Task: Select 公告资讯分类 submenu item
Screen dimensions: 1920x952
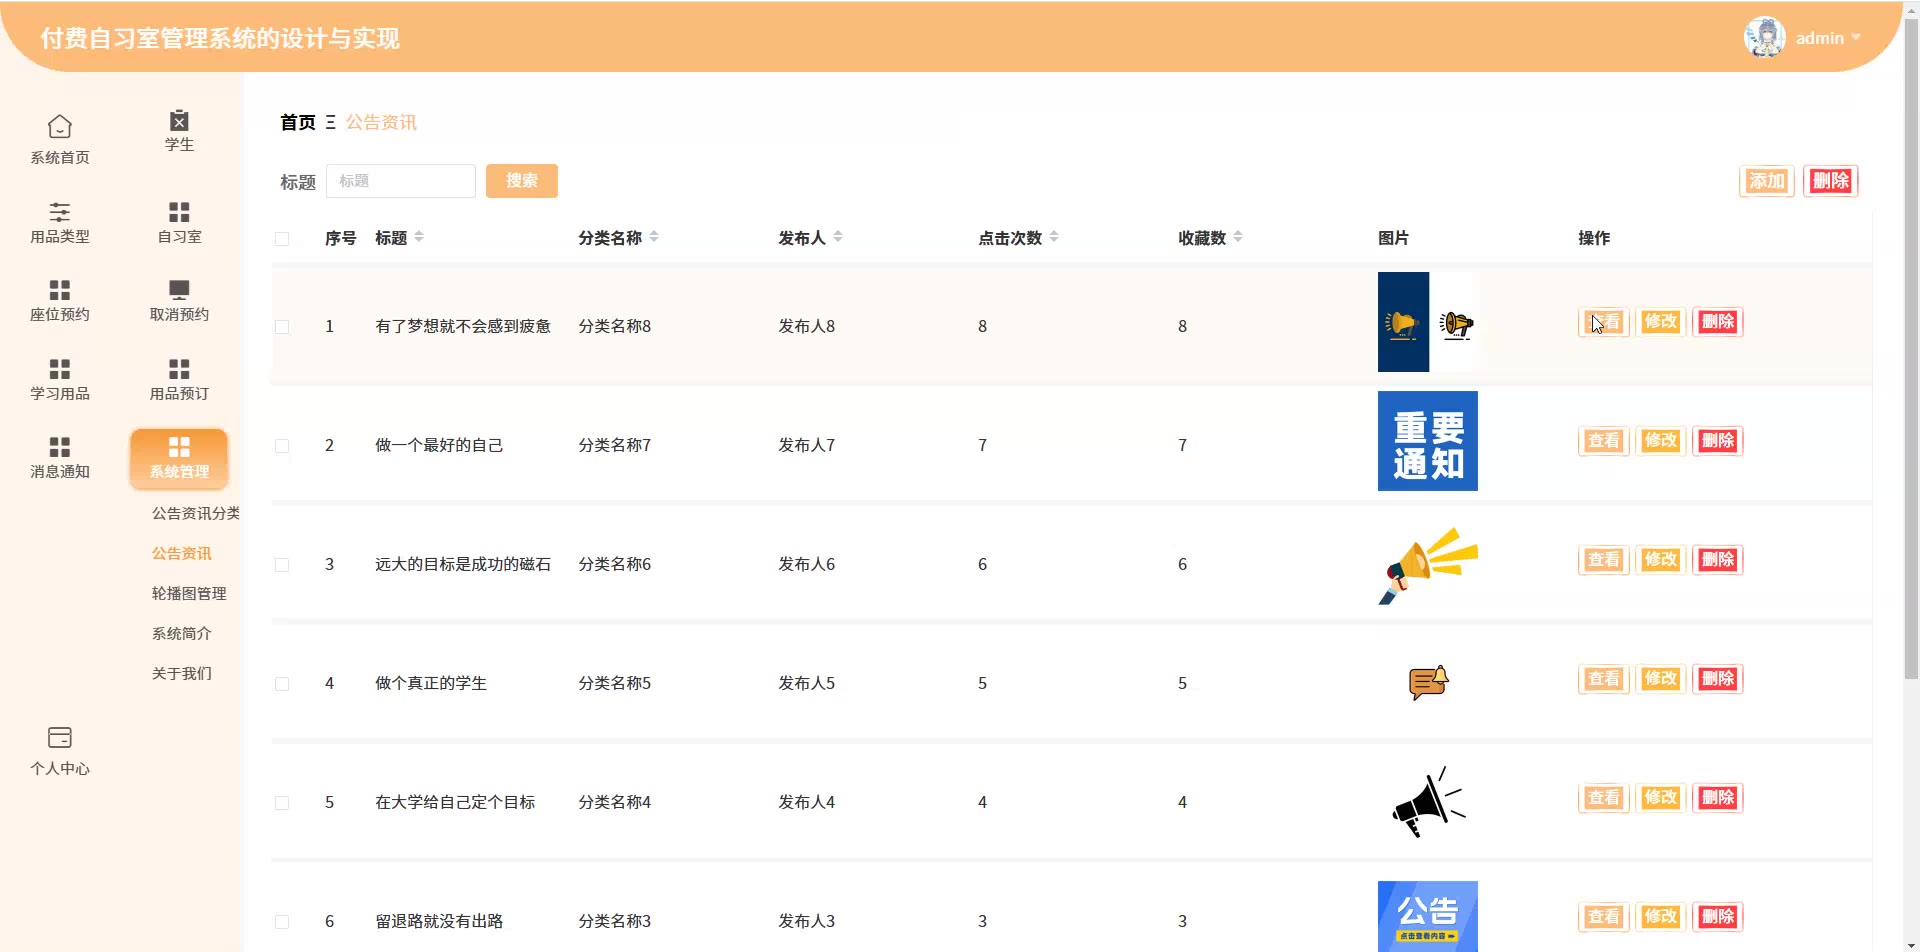Action: [195, 513]
